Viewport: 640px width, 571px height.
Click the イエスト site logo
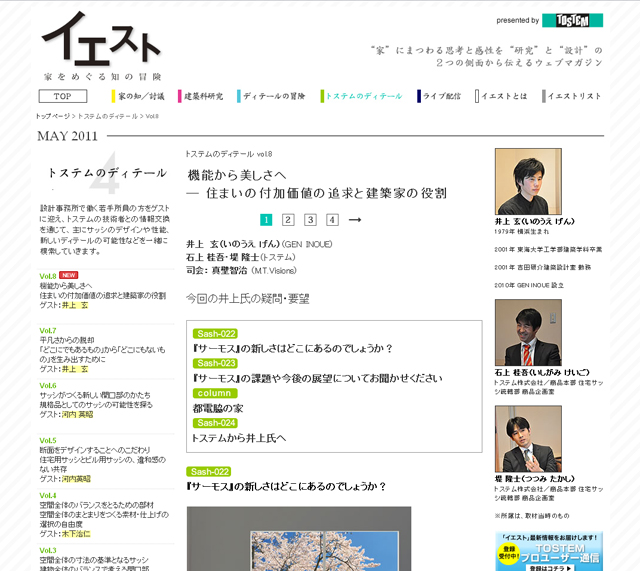pos(101,44)
